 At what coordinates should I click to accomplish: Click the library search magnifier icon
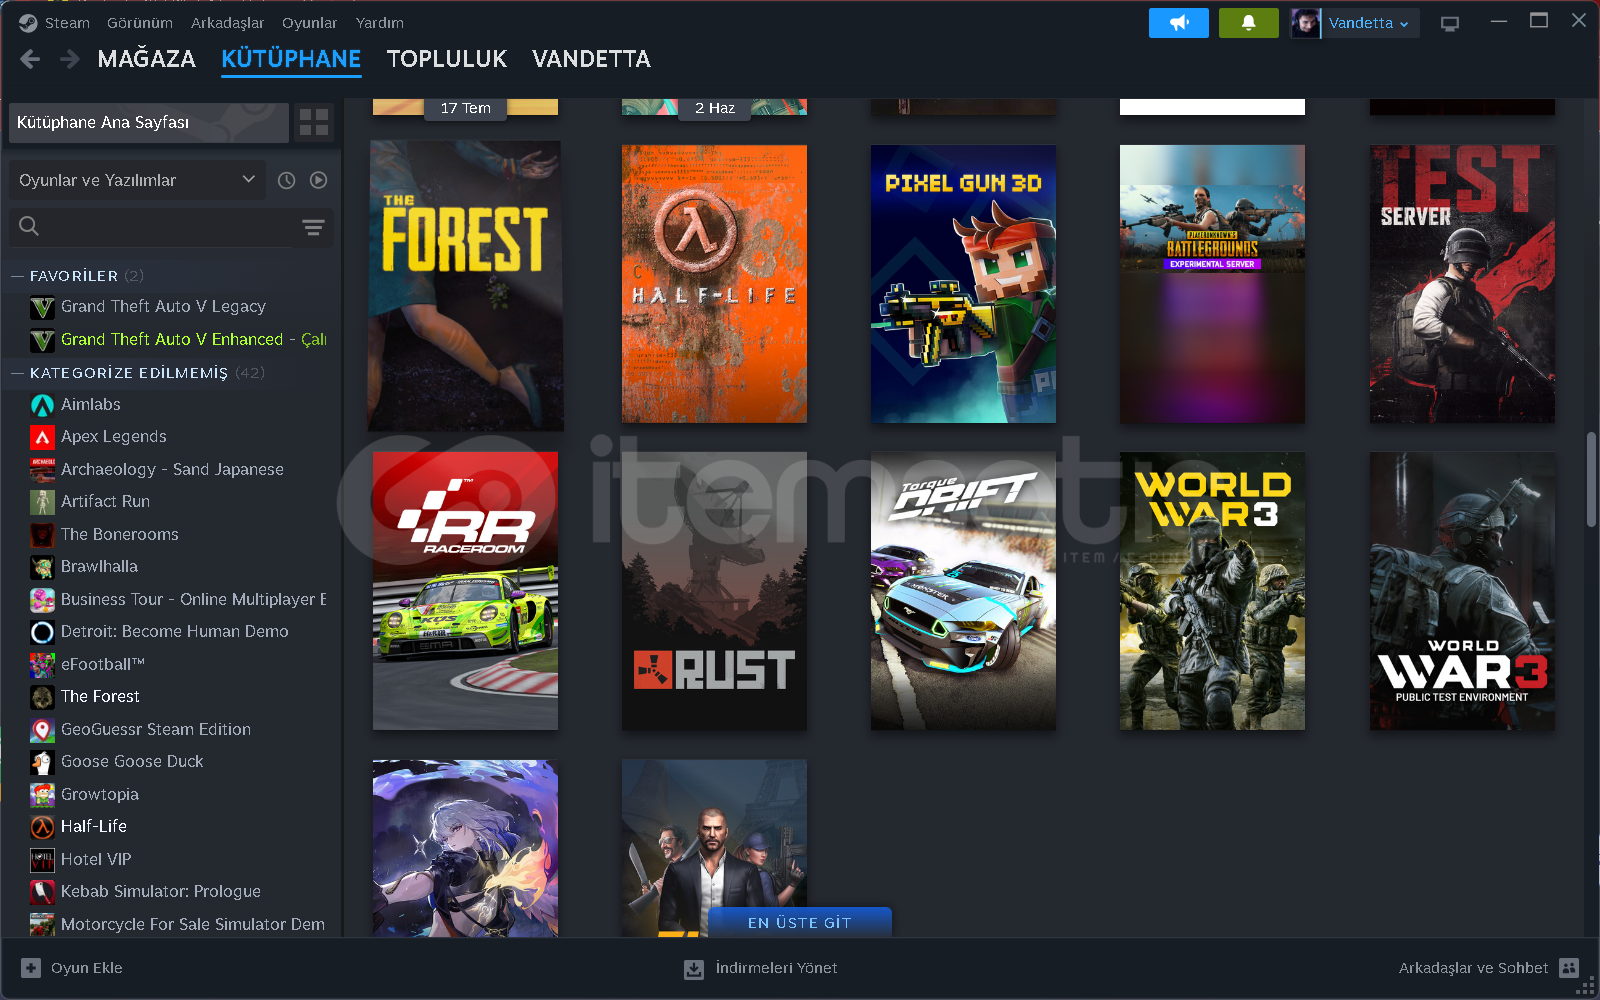tap(29, 227)
